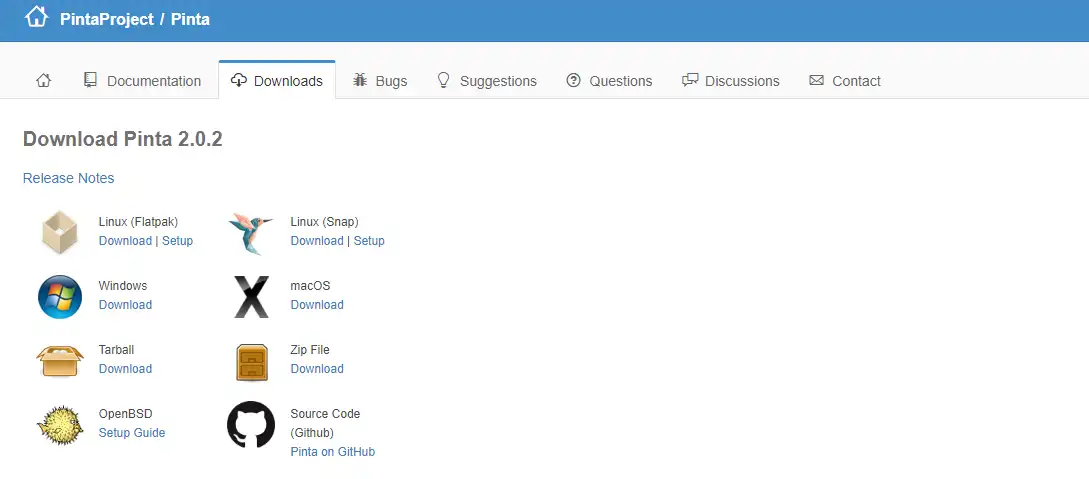Click the macOS label text
The width and height of the screenshot is (1089, 479).
310,285
